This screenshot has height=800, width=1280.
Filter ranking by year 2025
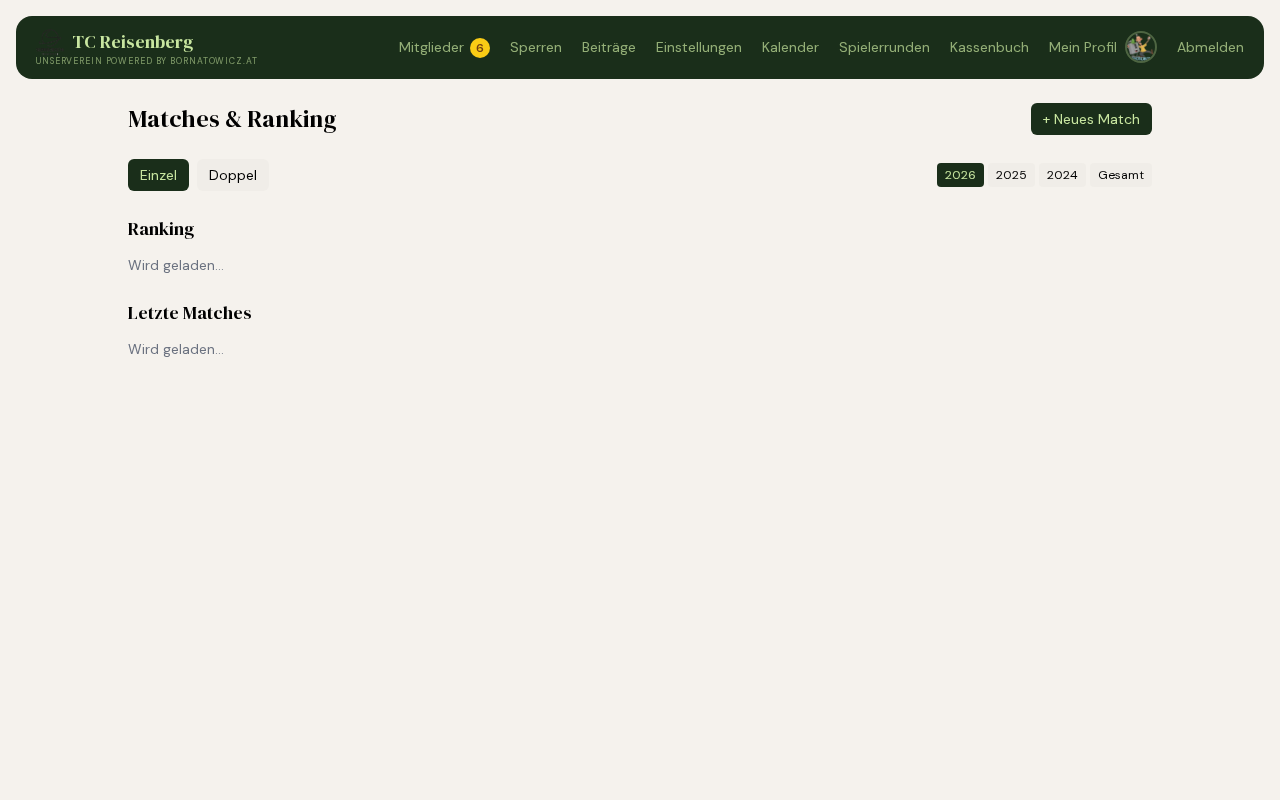[1011, 175]
